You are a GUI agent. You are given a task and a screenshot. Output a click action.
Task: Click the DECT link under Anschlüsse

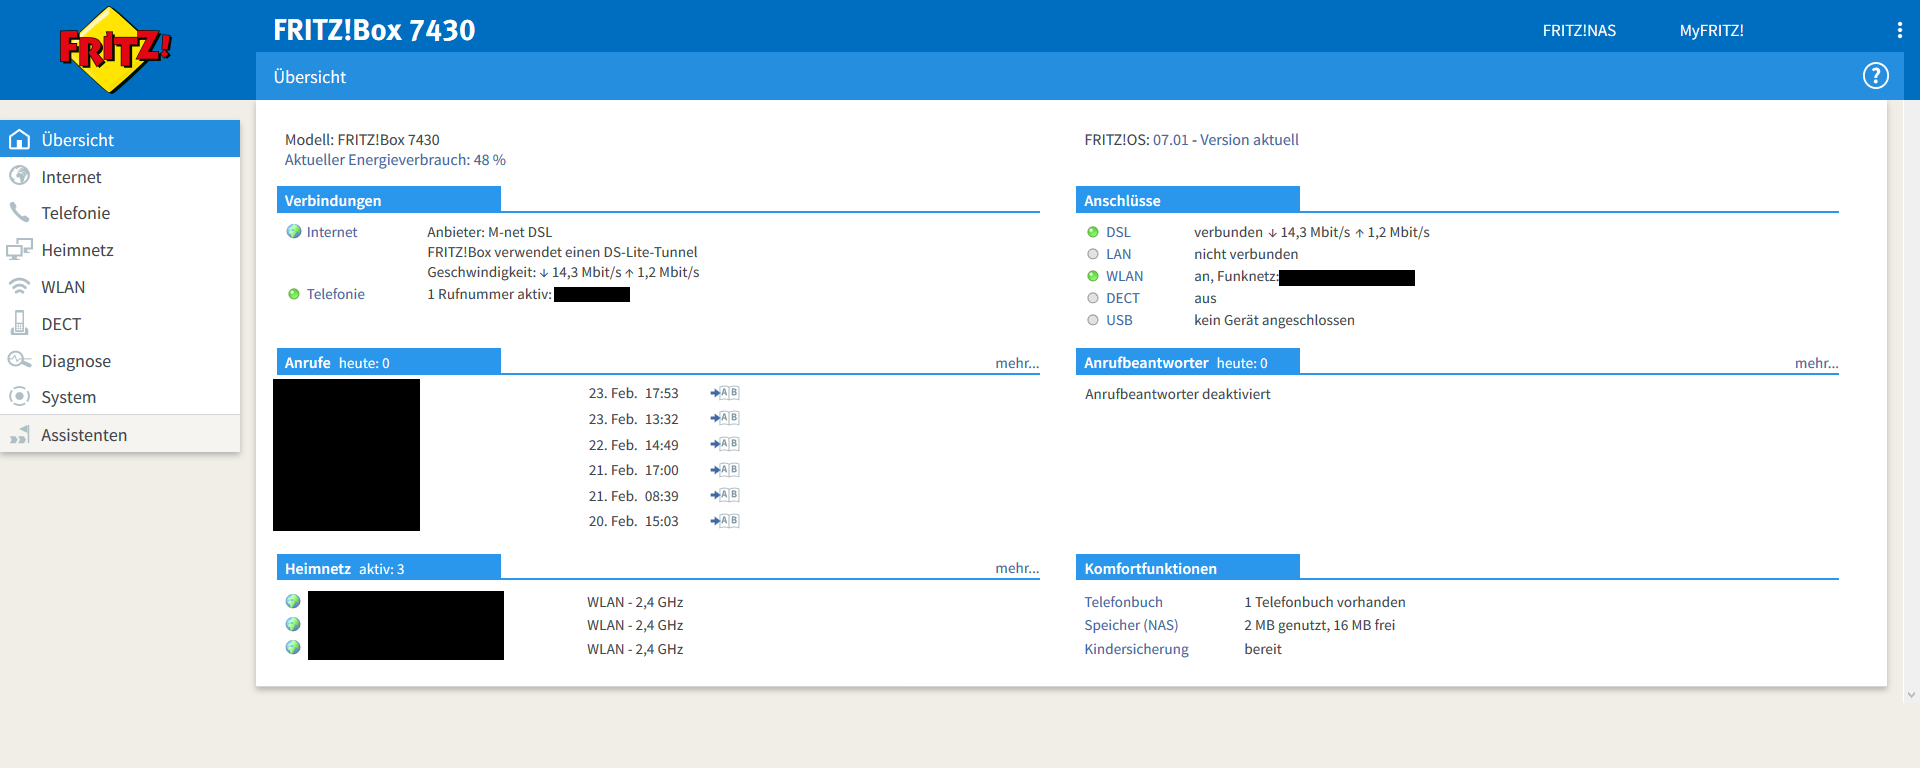point(1122,298)
